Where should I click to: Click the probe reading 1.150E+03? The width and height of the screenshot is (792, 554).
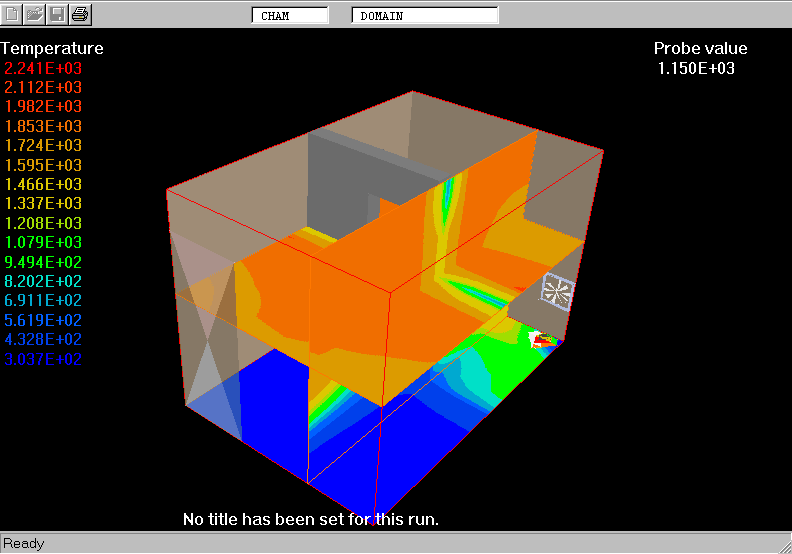(x=696, y=68)
